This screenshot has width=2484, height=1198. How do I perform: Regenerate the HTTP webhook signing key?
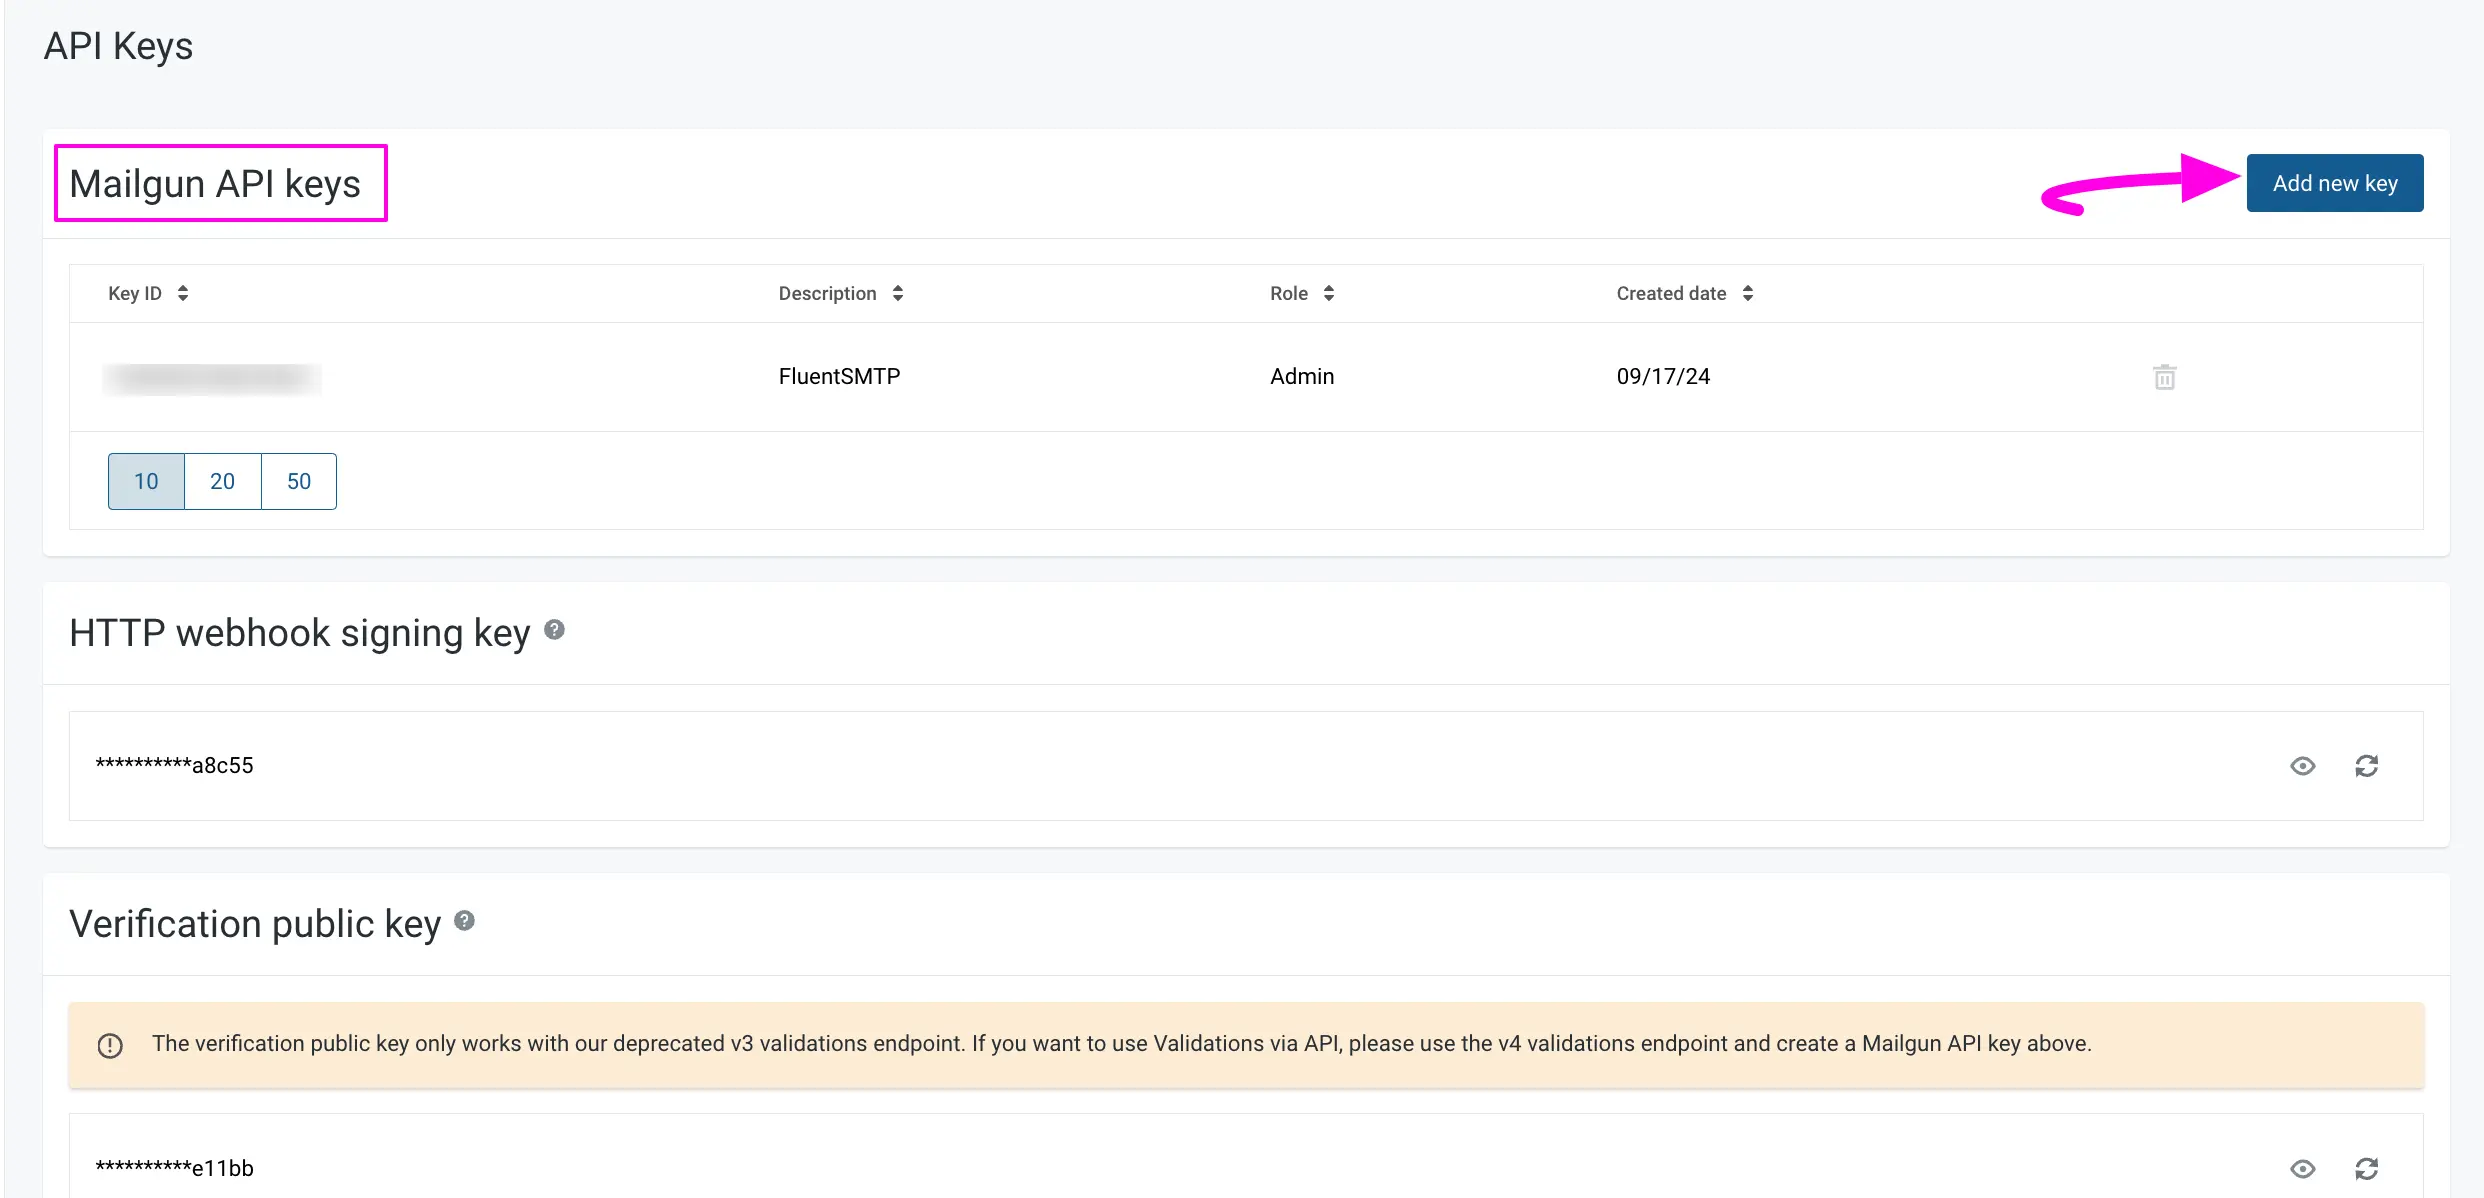(x=2366, y=766)
